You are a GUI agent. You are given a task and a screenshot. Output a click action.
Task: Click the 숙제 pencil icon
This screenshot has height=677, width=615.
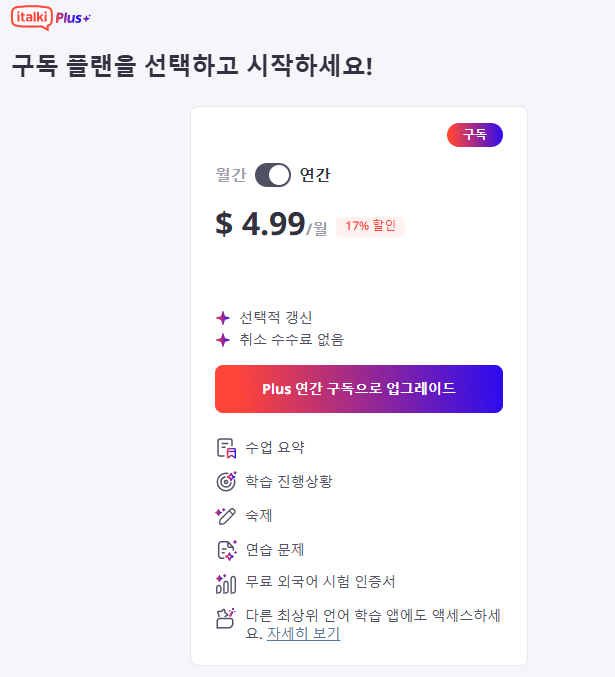click(226, 516)
